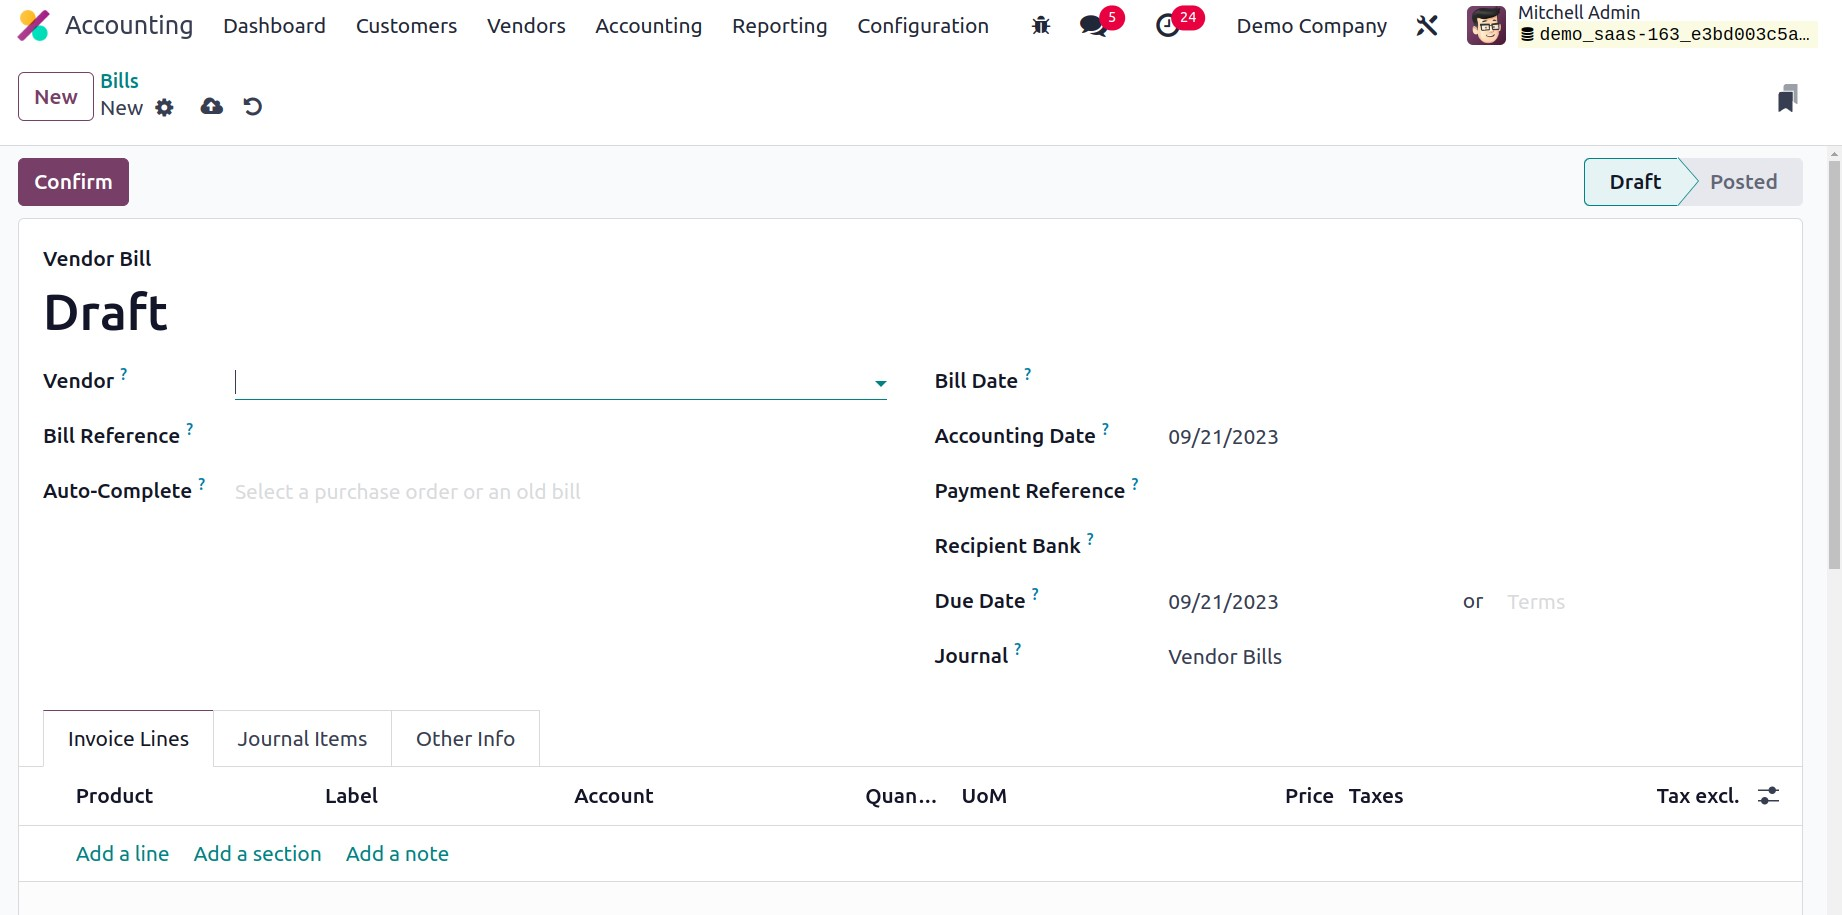This screenshot has width=1842, height=915.
Task: Click the discard changes undo icon
Action: (x=253, y=107)
